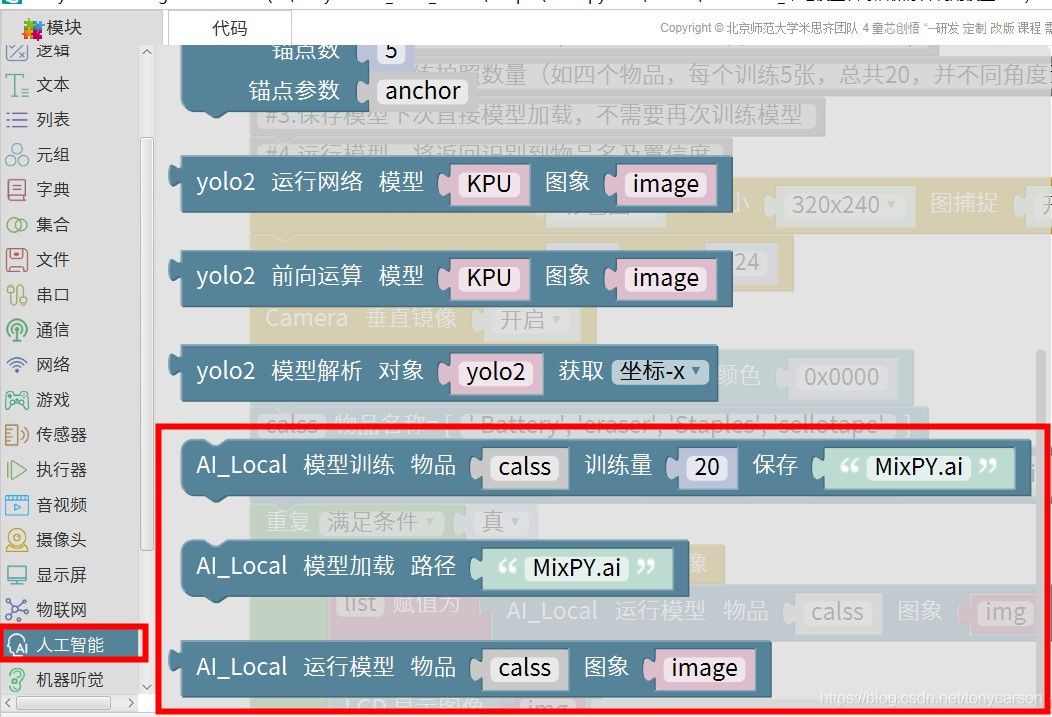Expand the 320x240 resolution dropdown

pyautogui.click(x=846, y=206)
